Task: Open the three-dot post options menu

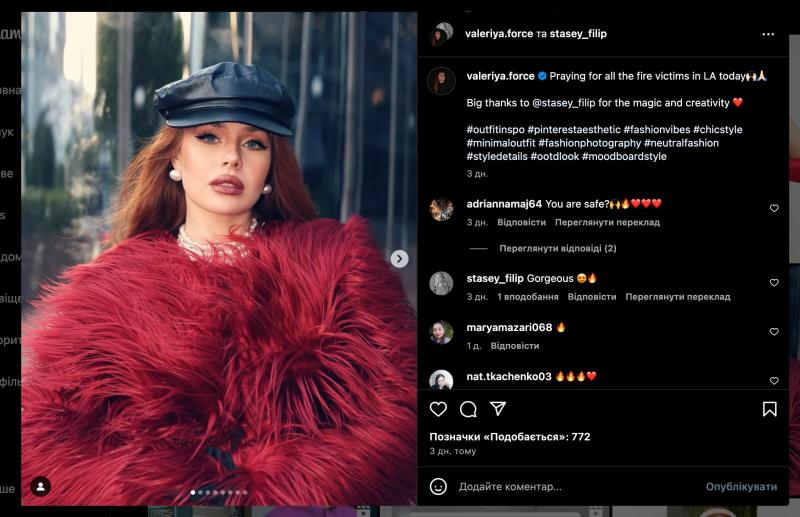Action: point(768,34)
